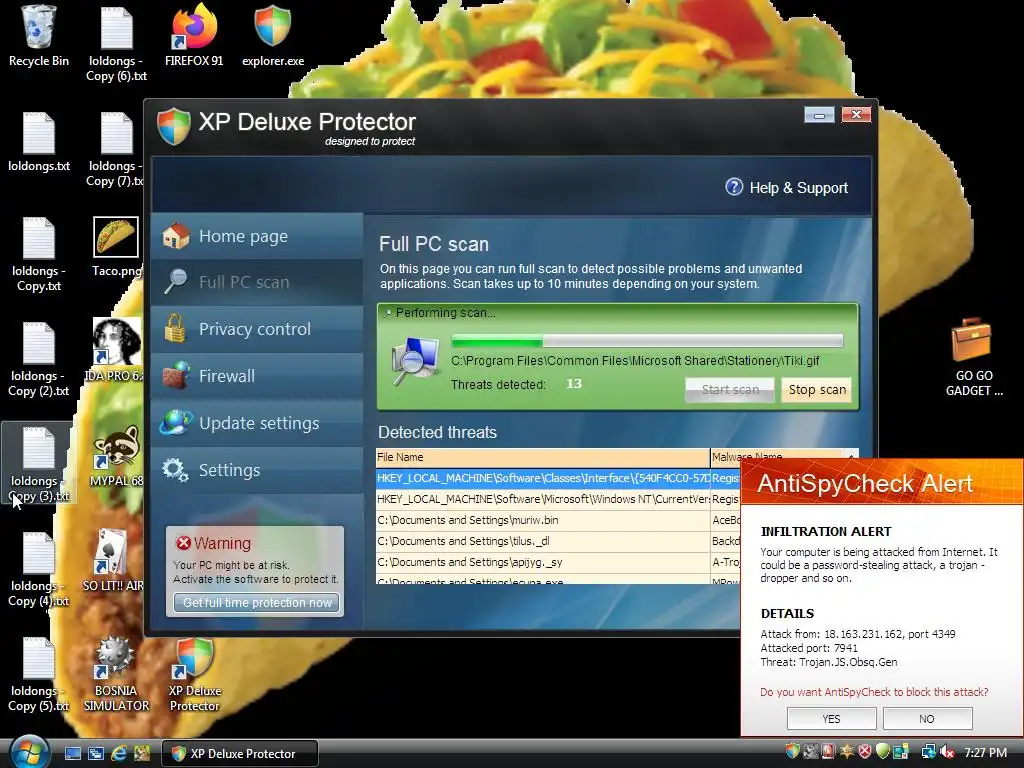Click the 7:27 PM system clock
The image size is (1024, 768).
point(985,753)
